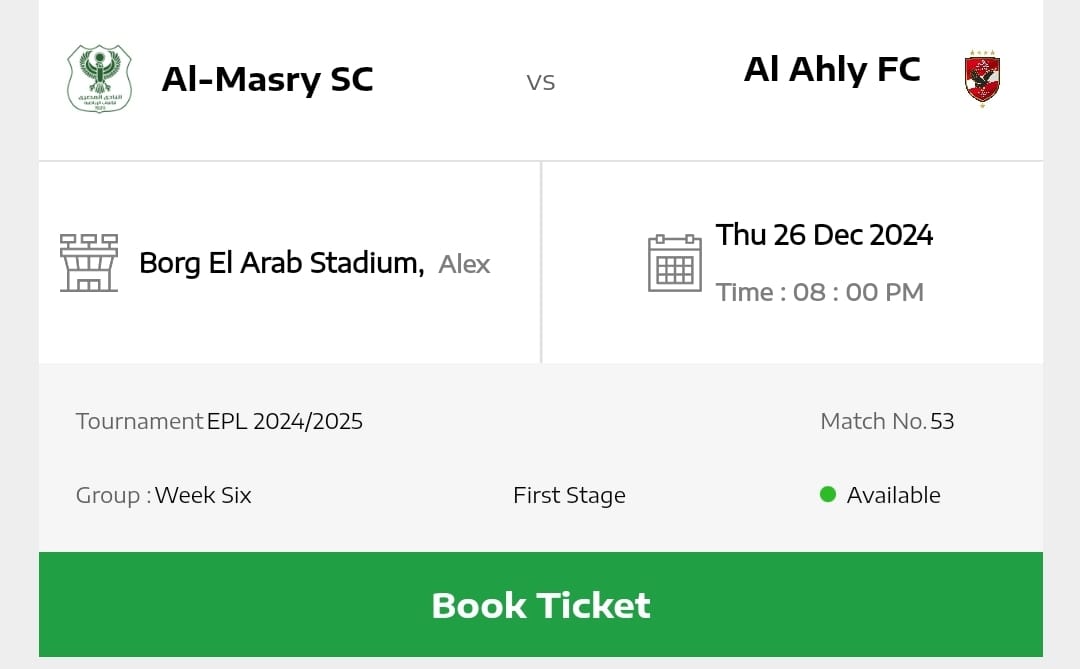Click the match number 53 value
The height and width of the screenshot is (669, 1080).
pos(942,421)
